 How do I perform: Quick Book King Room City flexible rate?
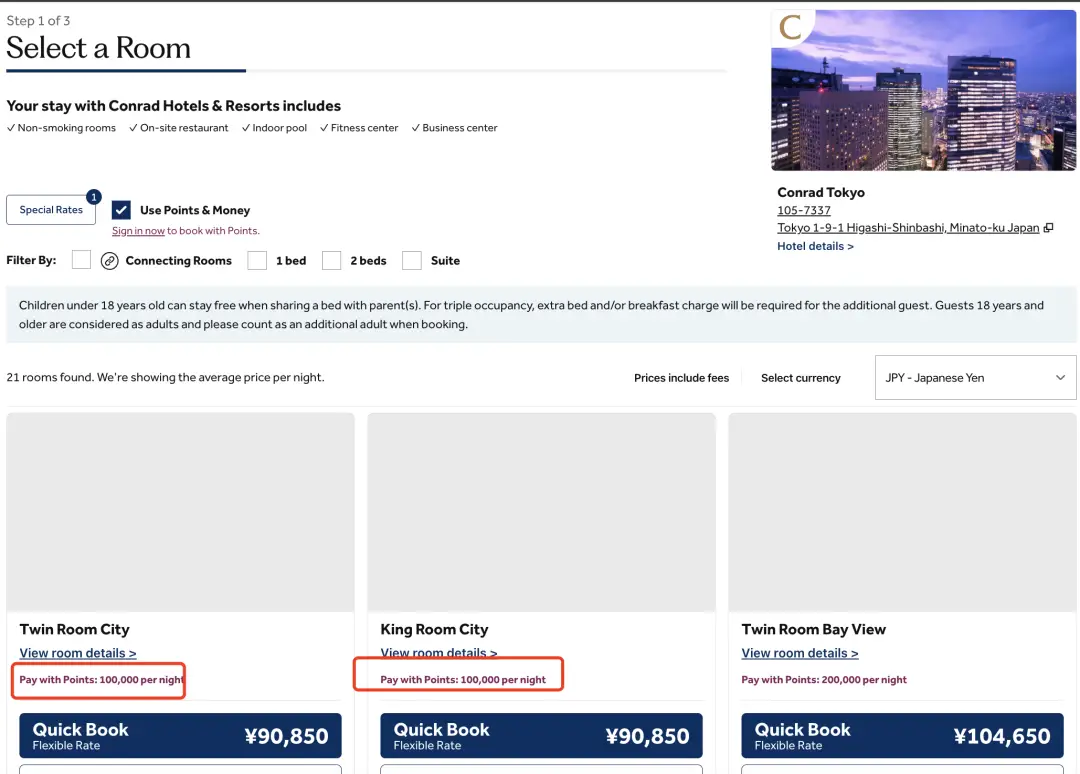(x=541, y=736)
